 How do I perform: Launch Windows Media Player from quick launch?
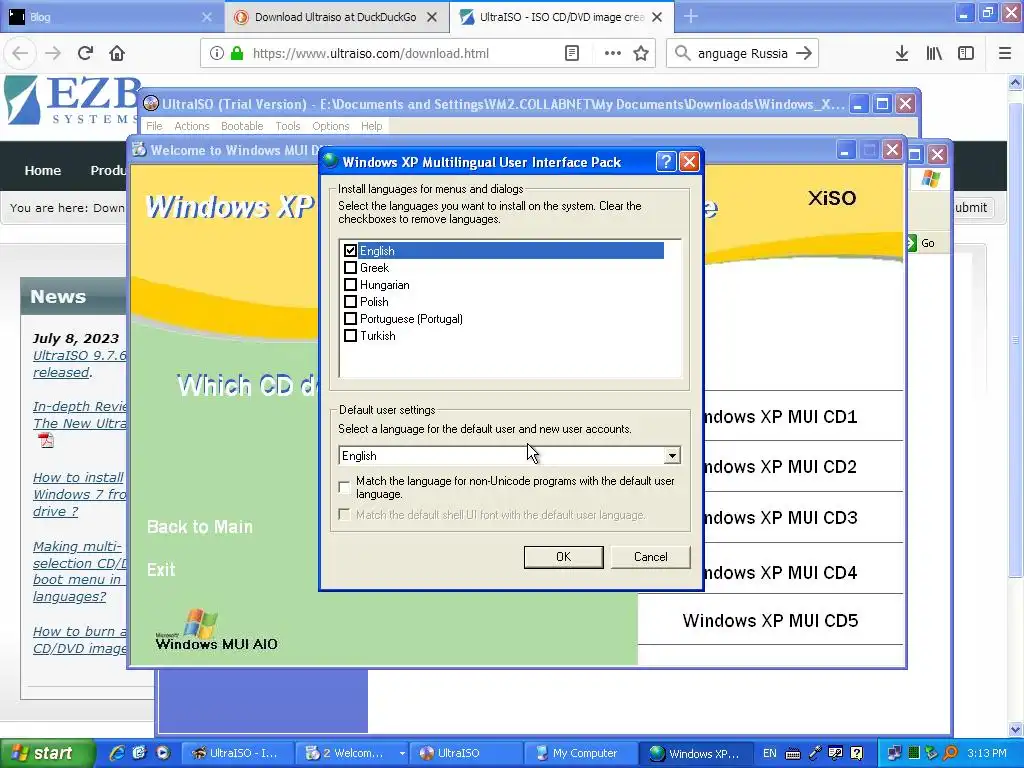click(163, 753)
